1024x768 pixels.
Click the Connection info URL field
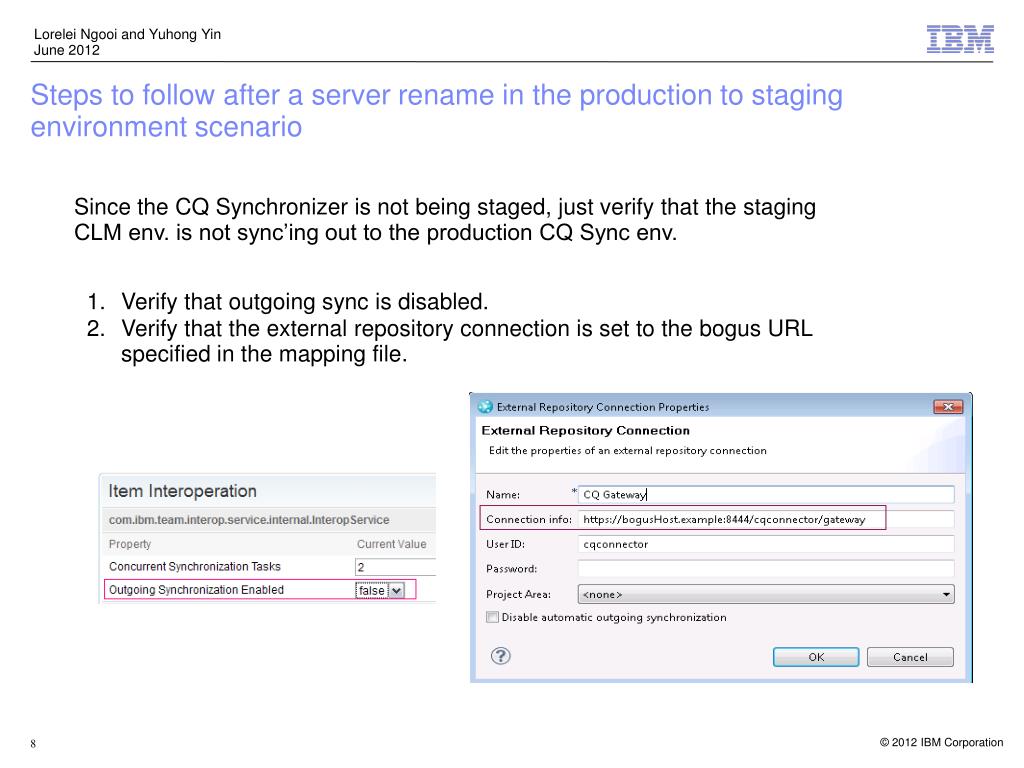pyautogui.click(x=766, y=519)
